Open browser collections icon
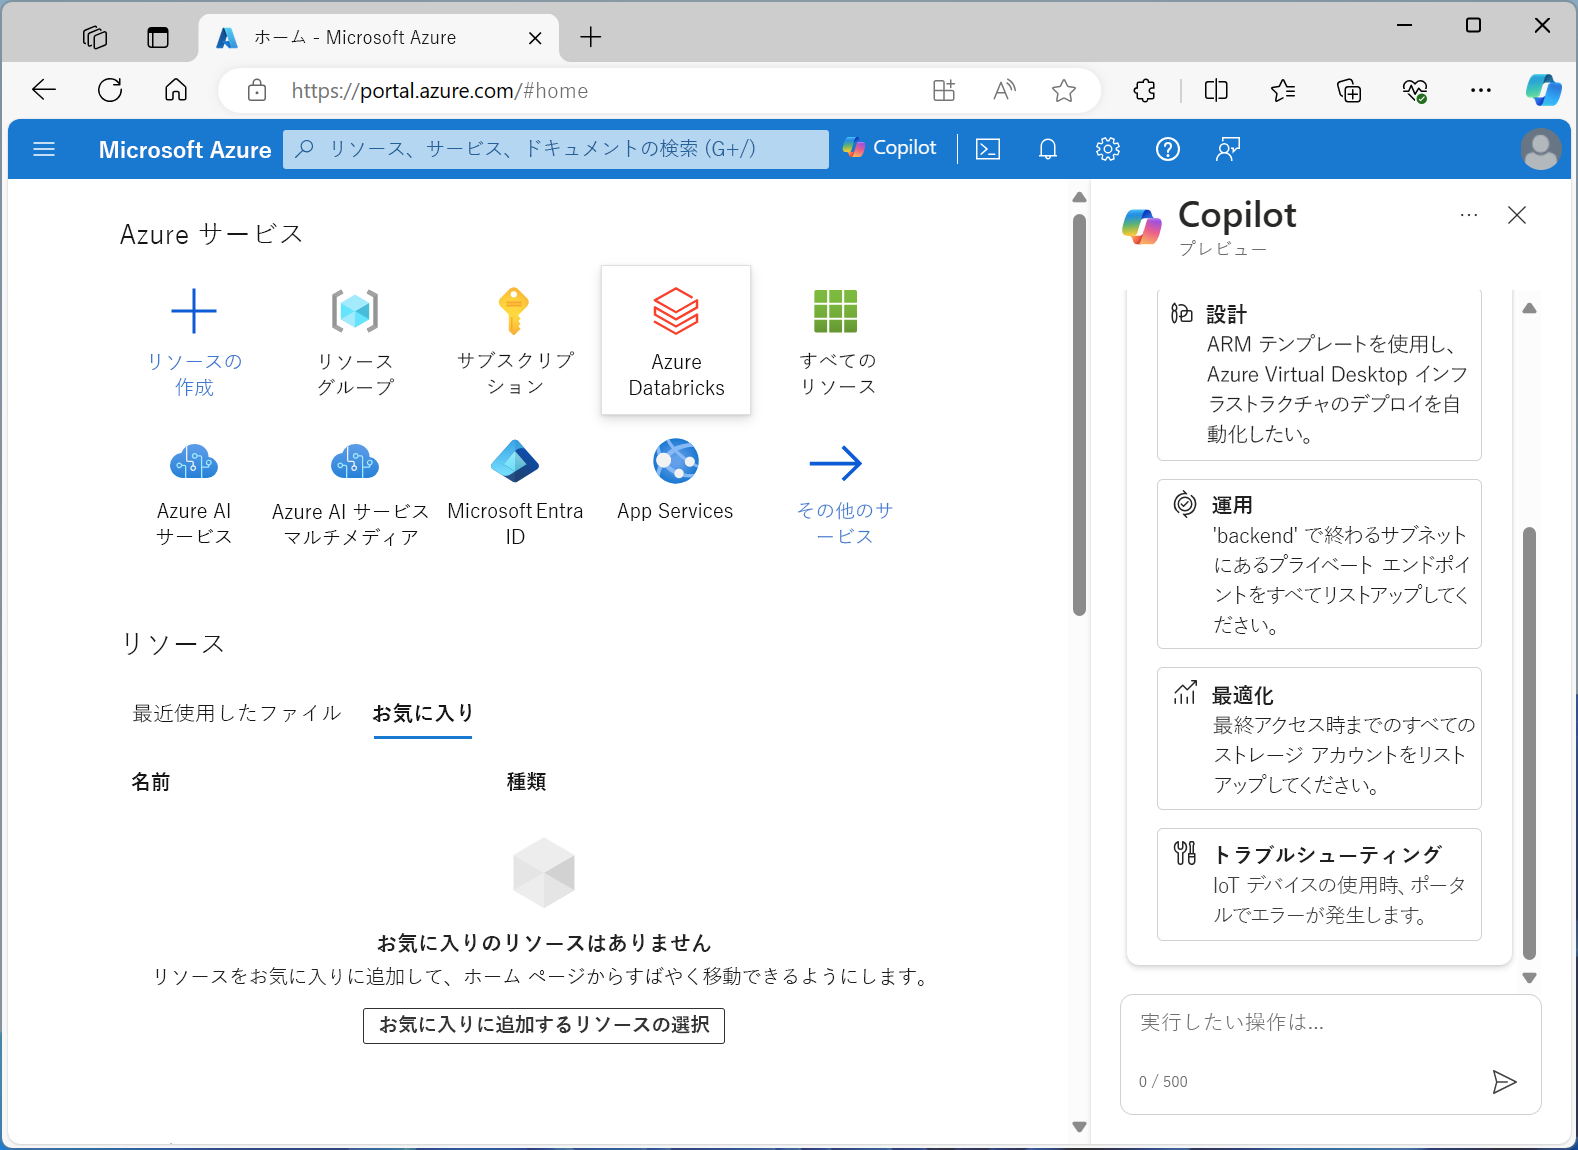 pos(1349,91)
